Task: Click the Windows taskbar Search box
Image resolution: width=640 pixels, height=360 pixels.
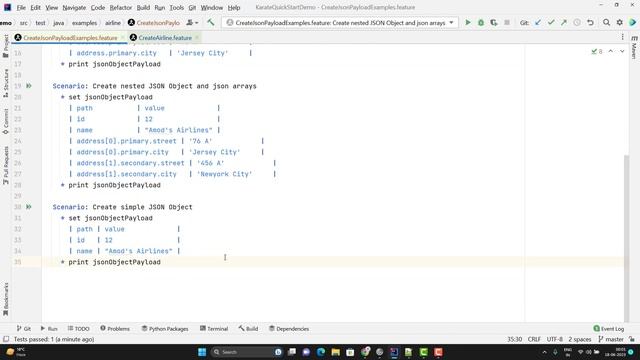Action: [x=247, y=352]
